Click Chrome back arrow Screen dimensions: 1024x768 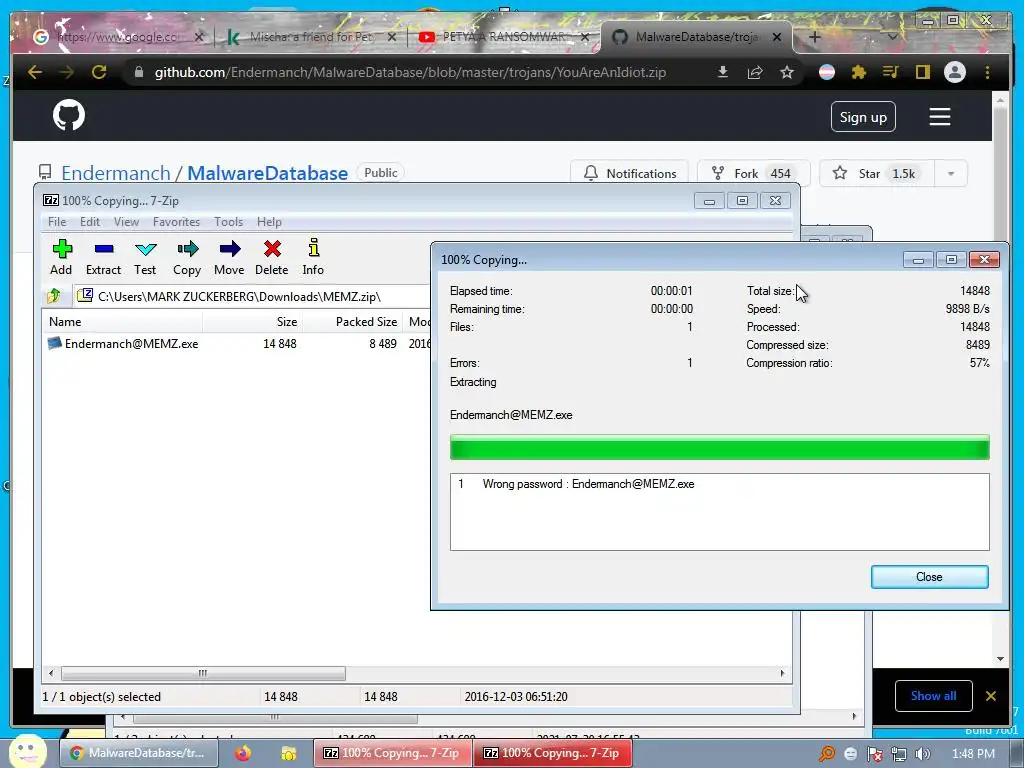click(35, 72)
